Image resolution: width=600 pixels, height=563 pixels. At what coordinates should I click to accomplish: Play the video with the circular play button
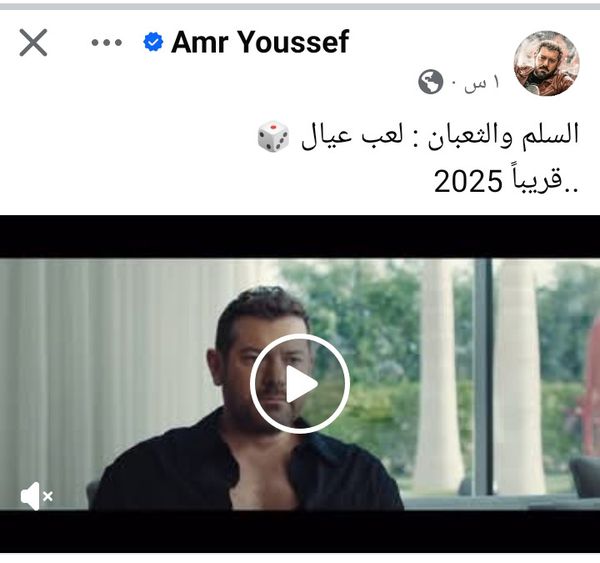coord(300,383)
